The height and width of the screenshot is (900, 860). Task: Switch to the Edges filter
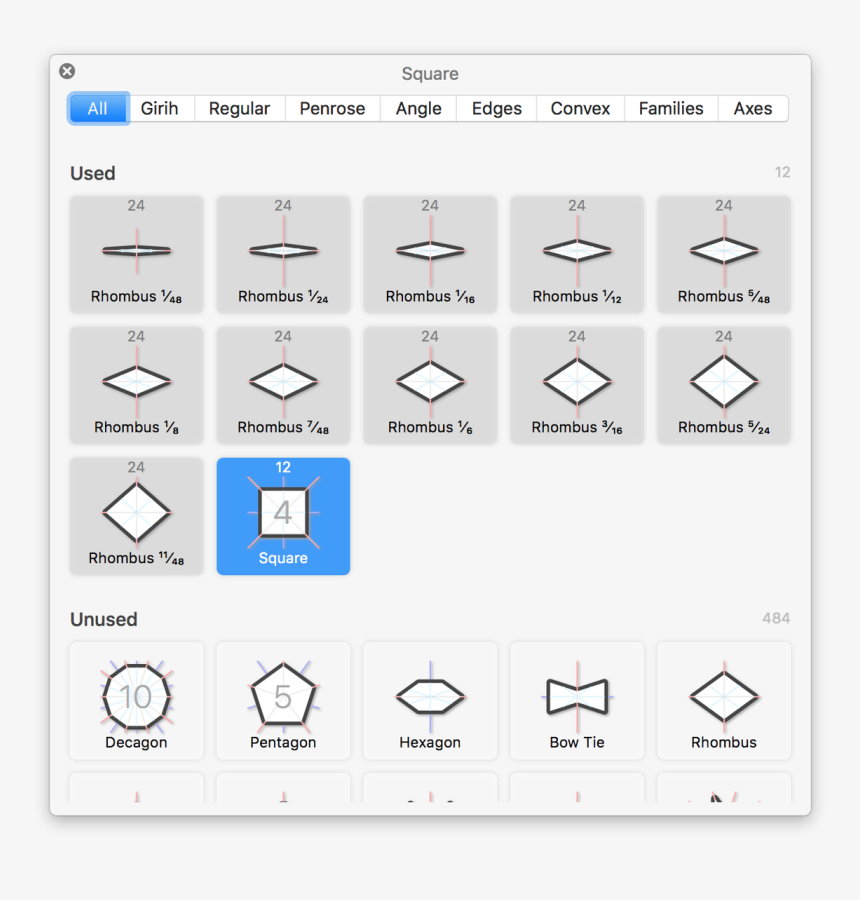pos(496,108)
